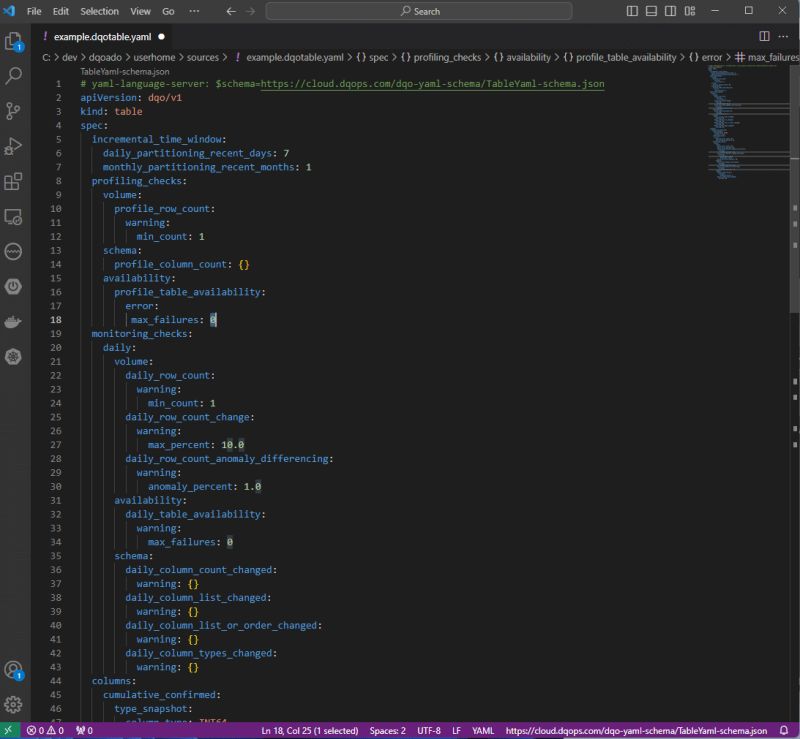The image size is (800, 739).
Task: Open the Run and Debug view
Action: [13, 147]
